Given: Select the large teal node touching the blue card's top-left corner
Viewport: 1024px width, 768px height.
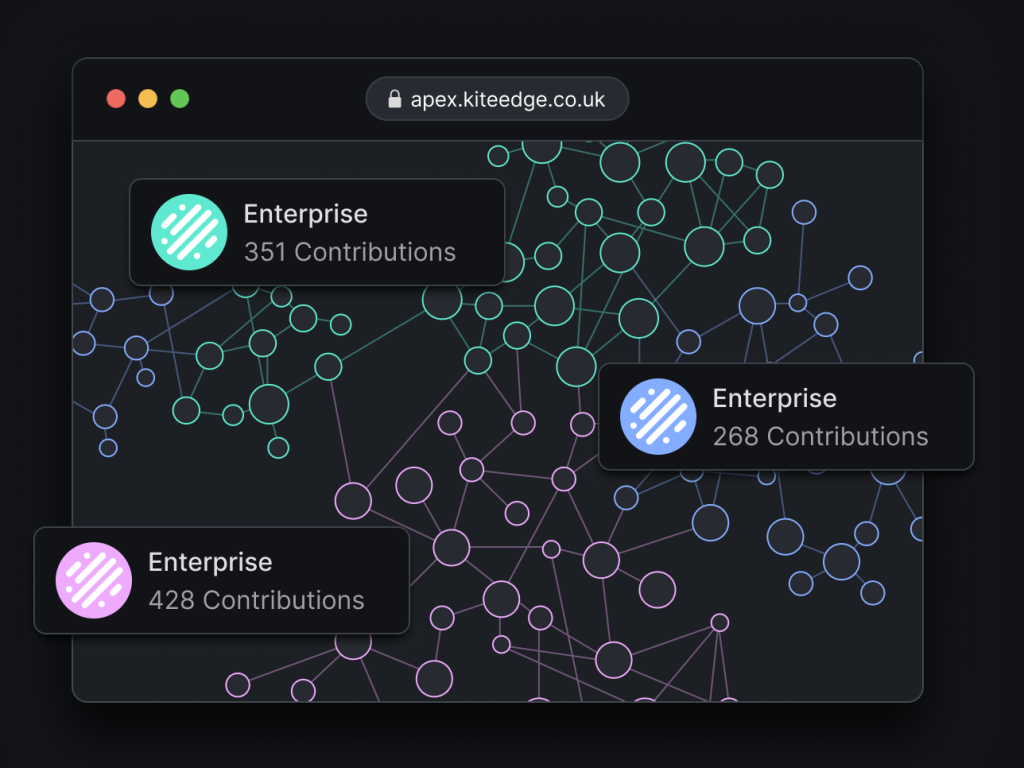Looking at the screenshot, I should point(576,367).
